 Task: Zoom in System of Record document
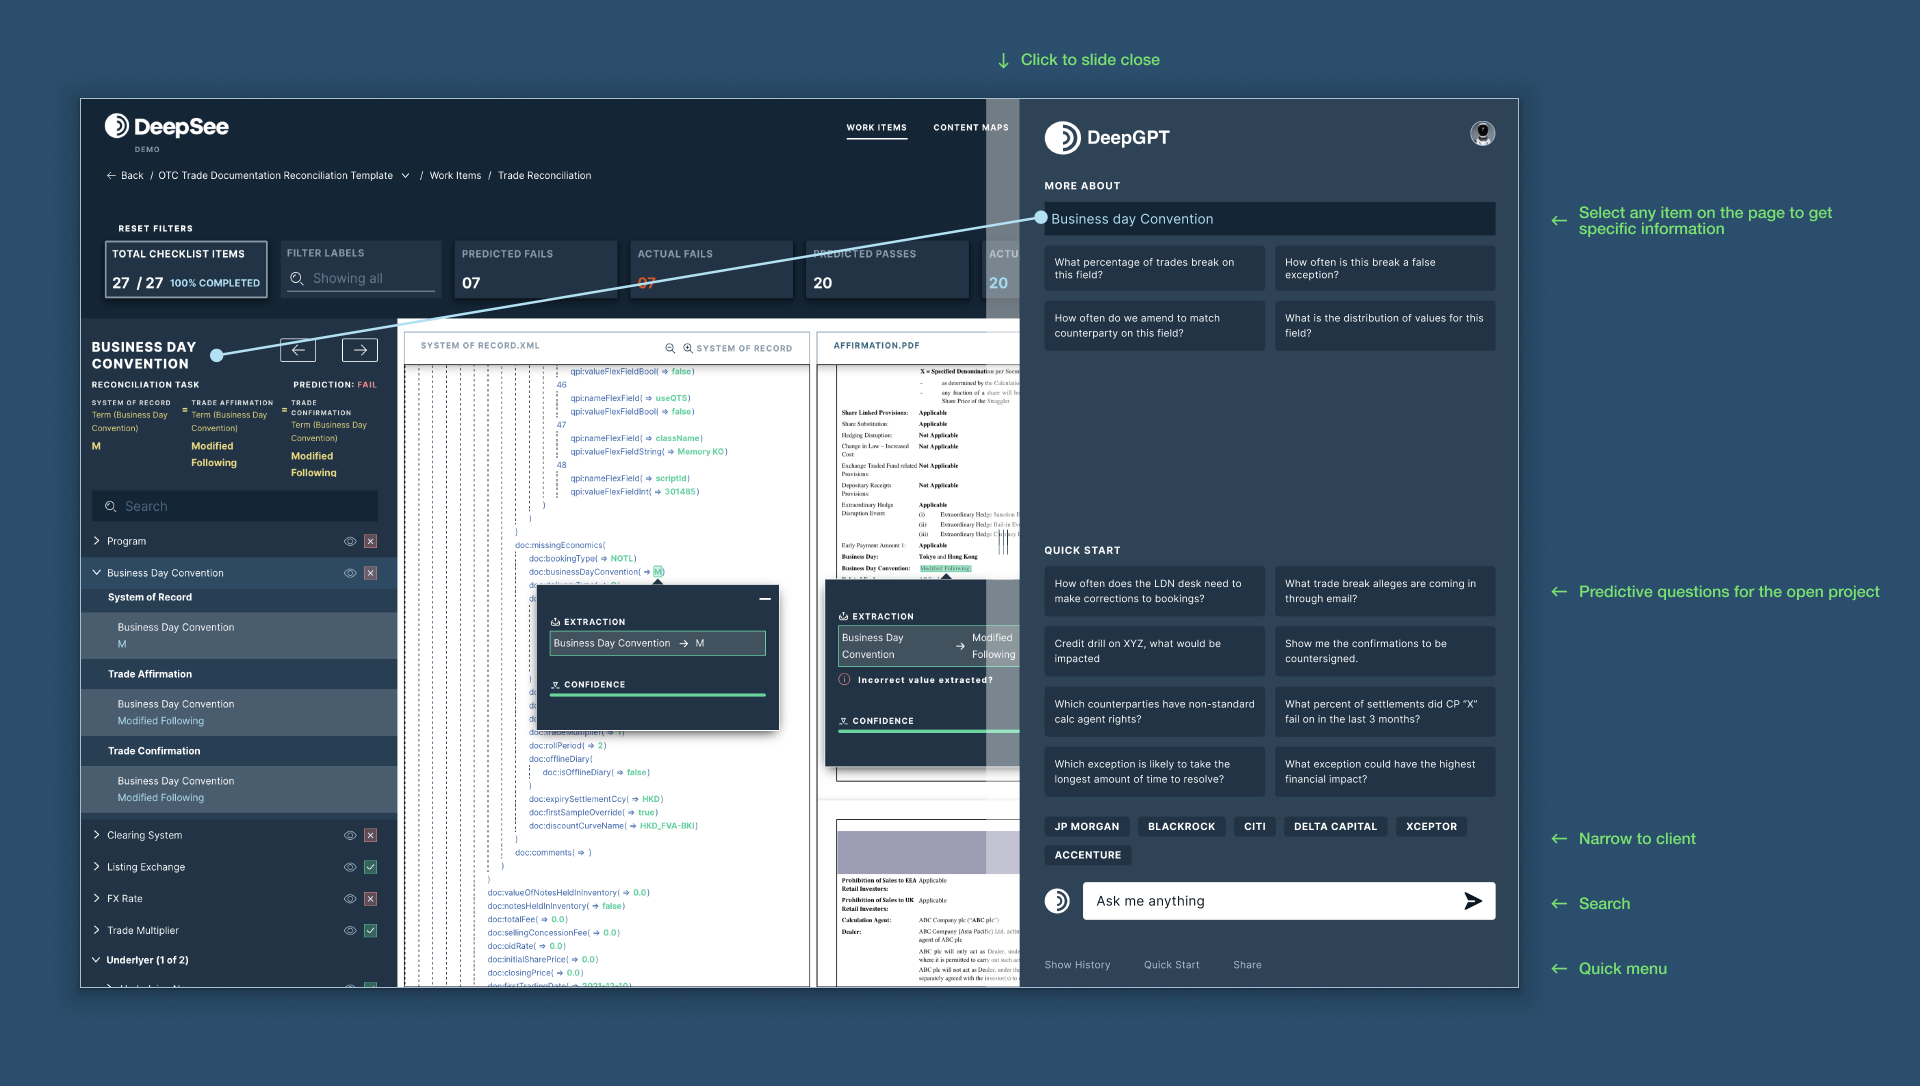(x=688, y=348)
